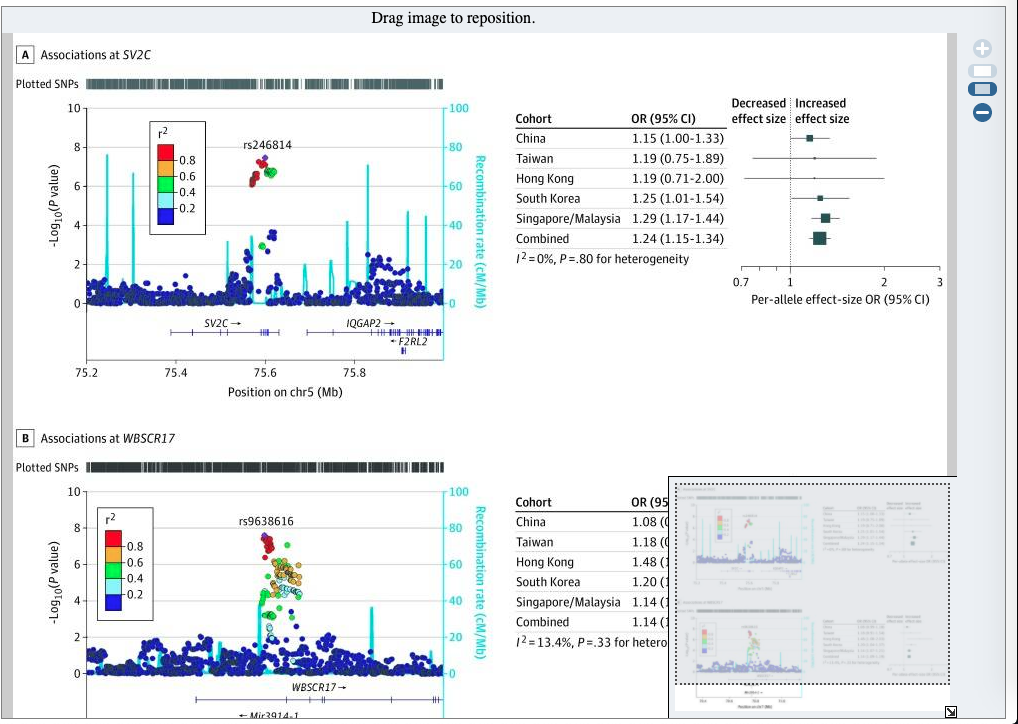The width and height of the screenshot is (1018, 724).
Task: Click the Plotted SNPs bar in panel A
Action: [x=264, y=84]
